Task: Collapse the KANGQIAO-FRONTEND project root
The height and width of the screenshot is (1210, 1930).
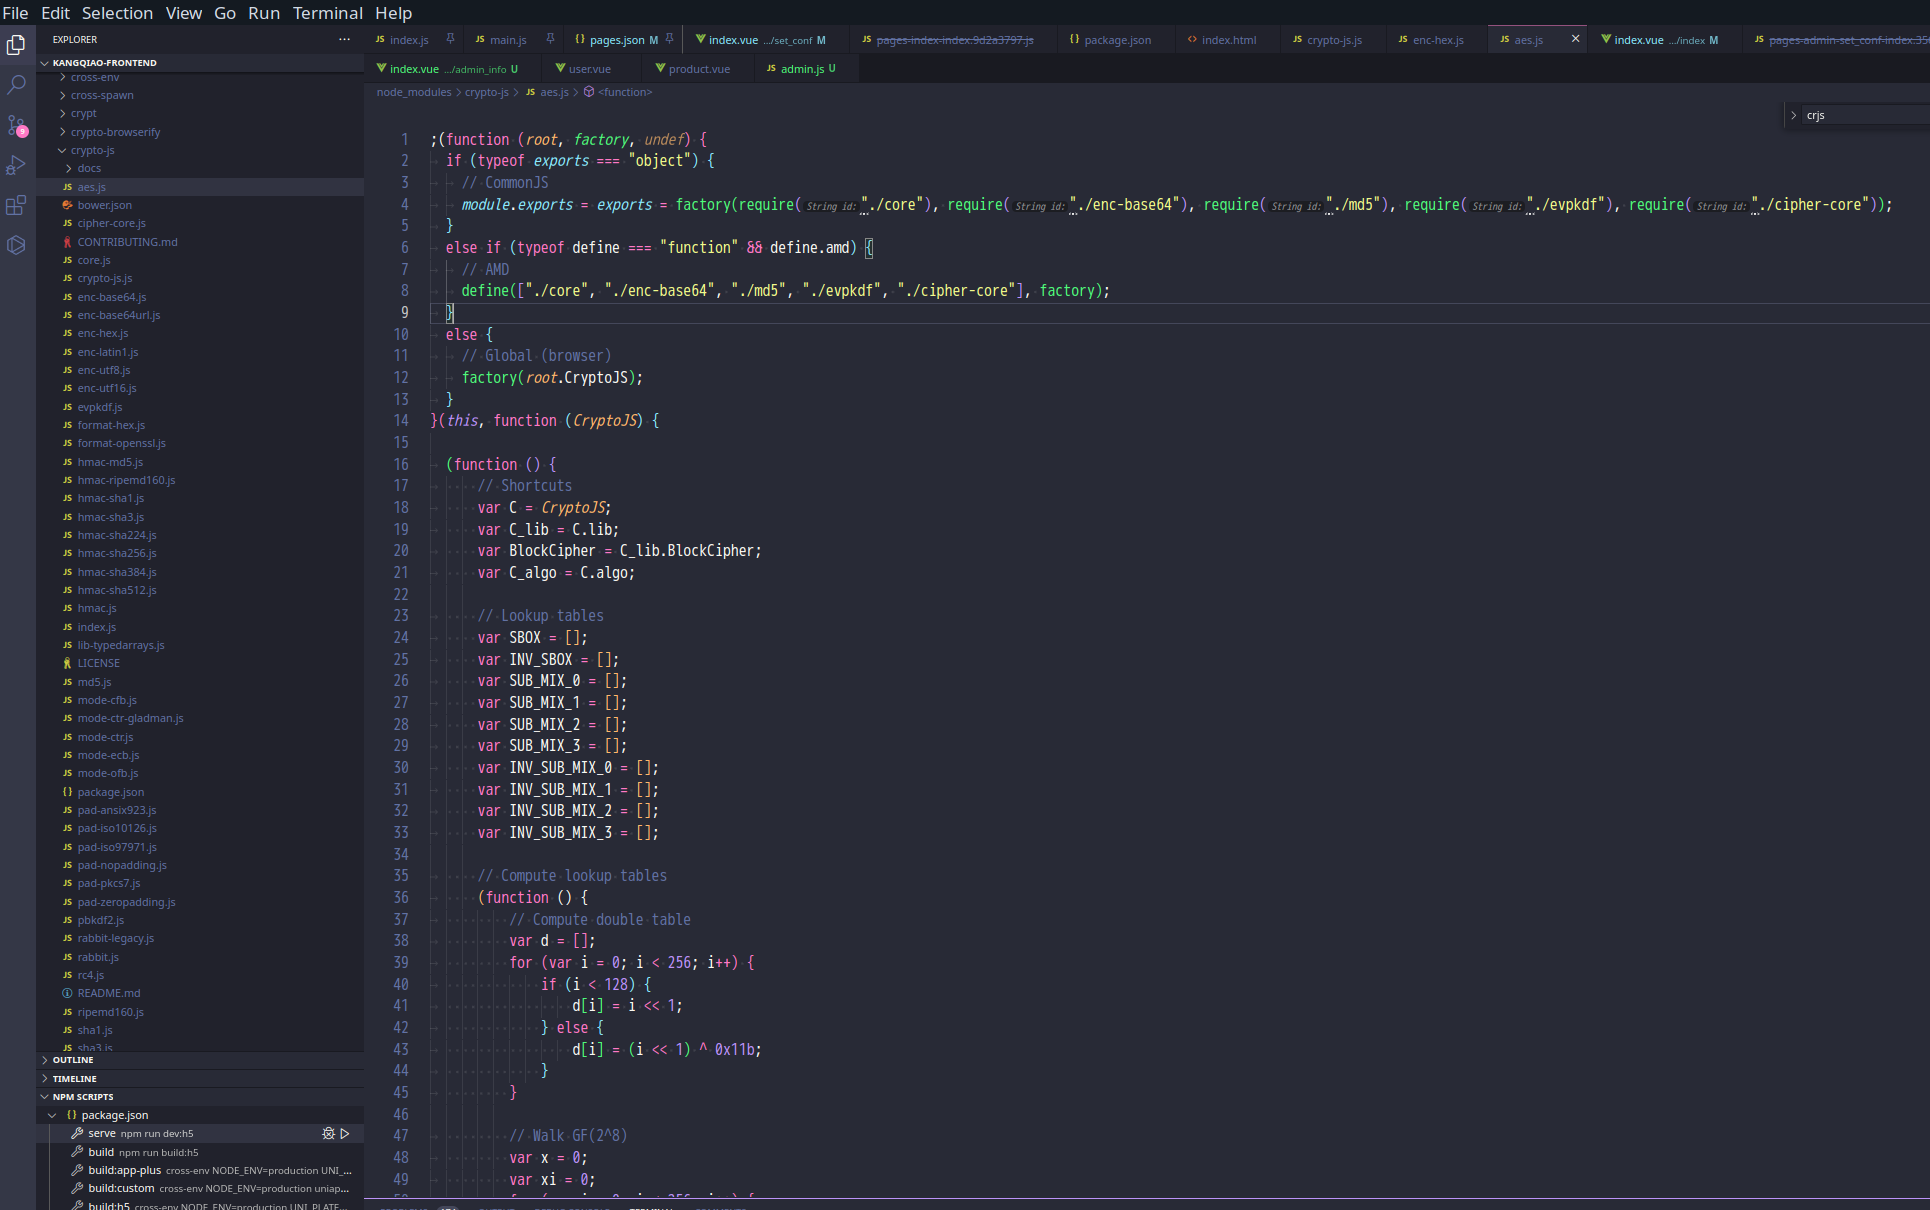Action: click(x=45, y=63)
